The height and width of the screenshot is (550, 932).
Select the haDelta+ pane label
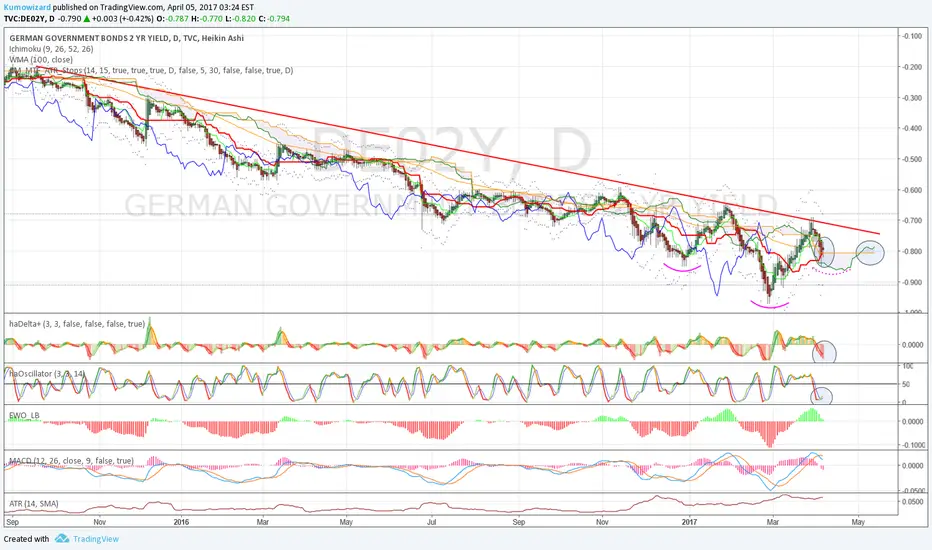[x=77, y=323]
